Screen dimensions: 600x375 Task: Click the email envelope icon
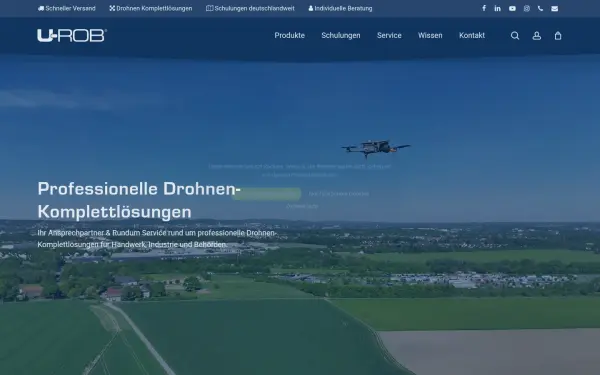[554, 8]
